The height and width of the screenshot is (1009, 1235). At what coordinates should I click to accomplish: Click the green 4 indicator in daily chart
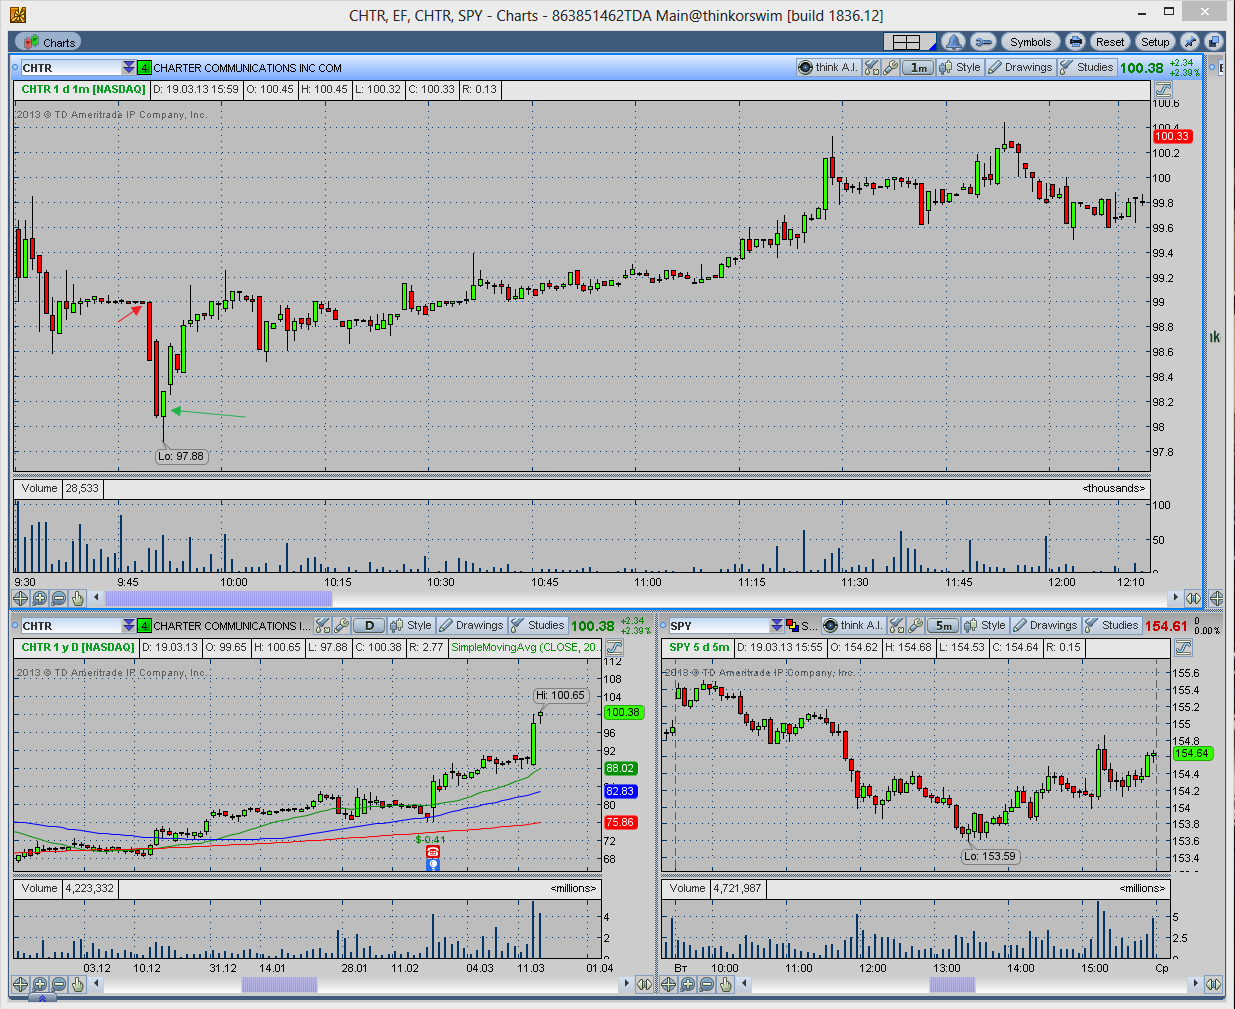coord(144,626)
